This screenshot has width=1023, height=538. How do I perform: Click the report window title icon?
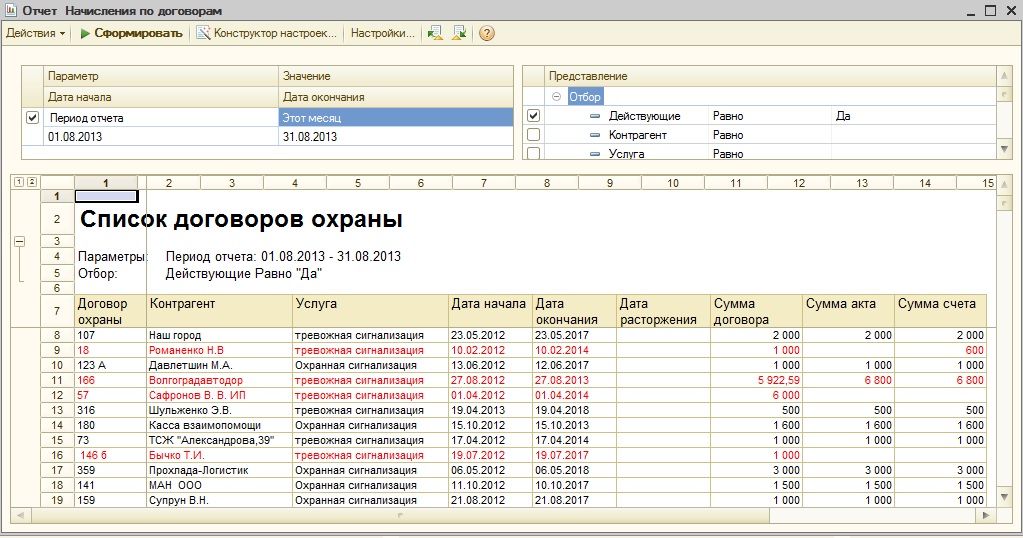(x=10, y=10)
